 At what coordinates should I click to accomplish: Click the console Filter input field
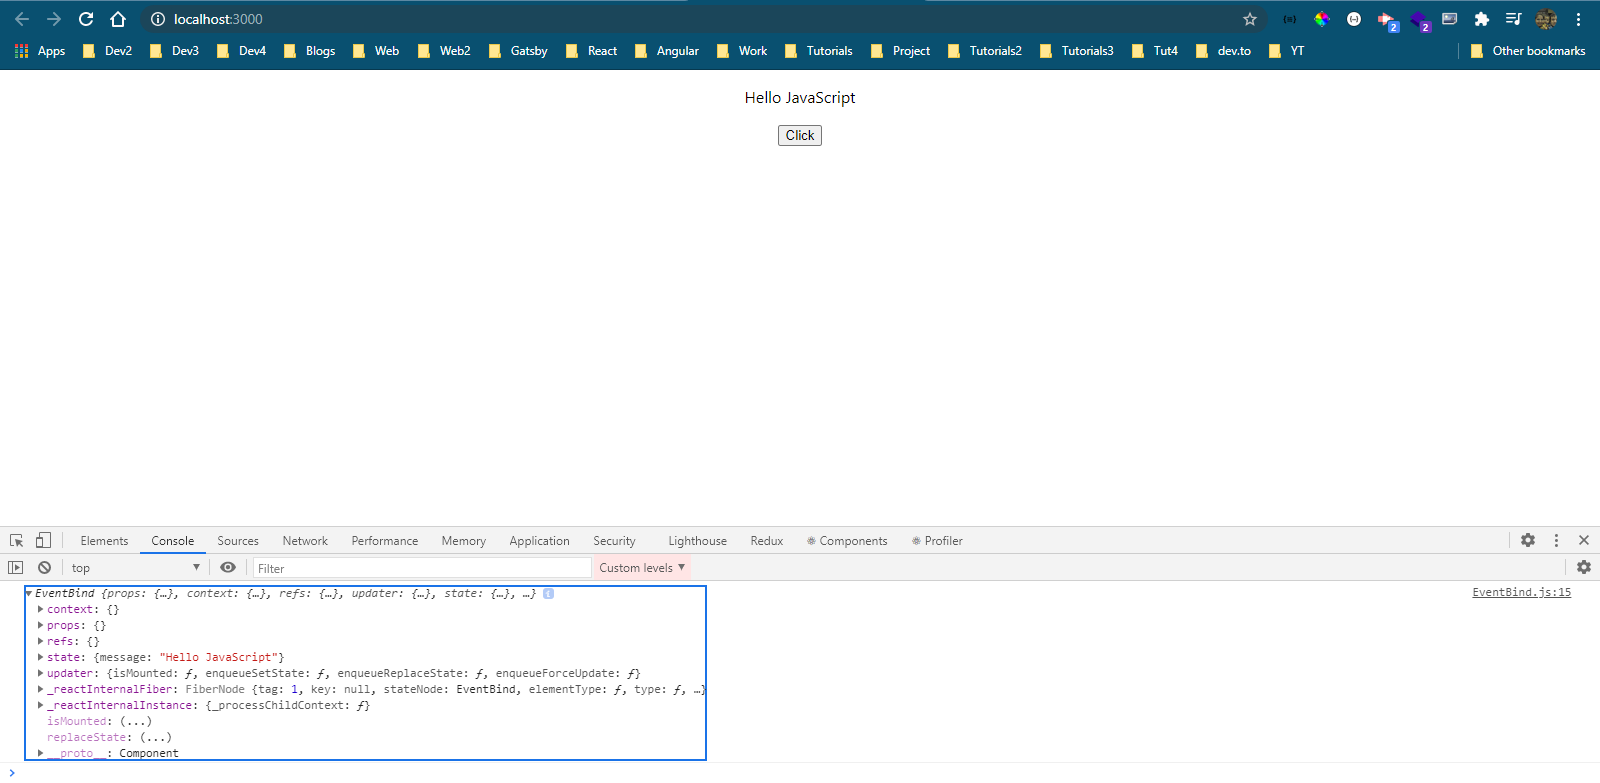[x=422, y=568]
